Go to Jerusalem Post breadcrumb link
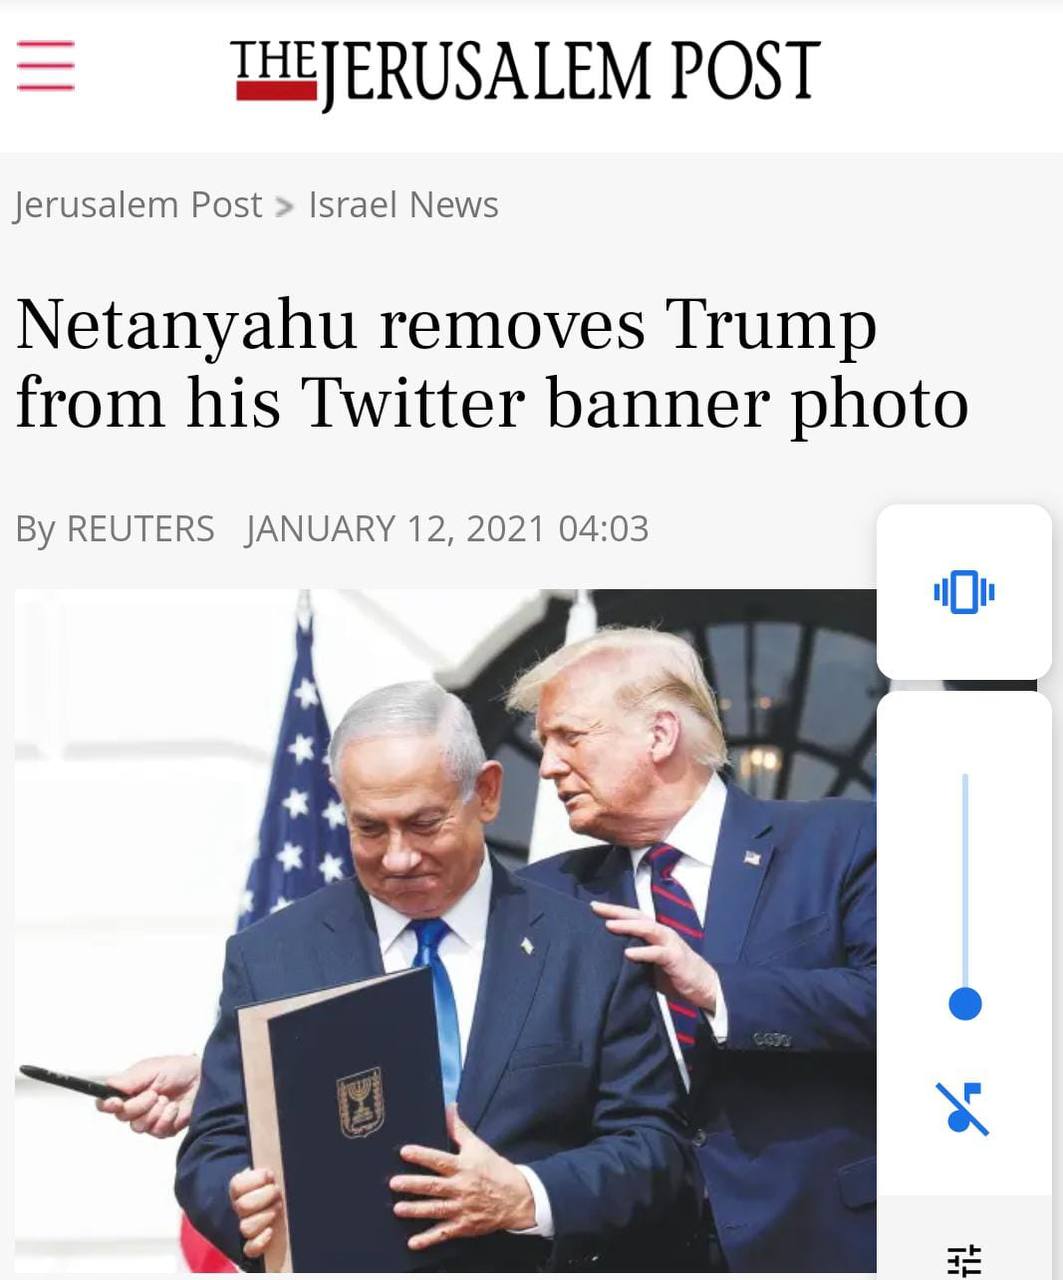This screenshot has height=1280, width=1063. coord(138,205)
